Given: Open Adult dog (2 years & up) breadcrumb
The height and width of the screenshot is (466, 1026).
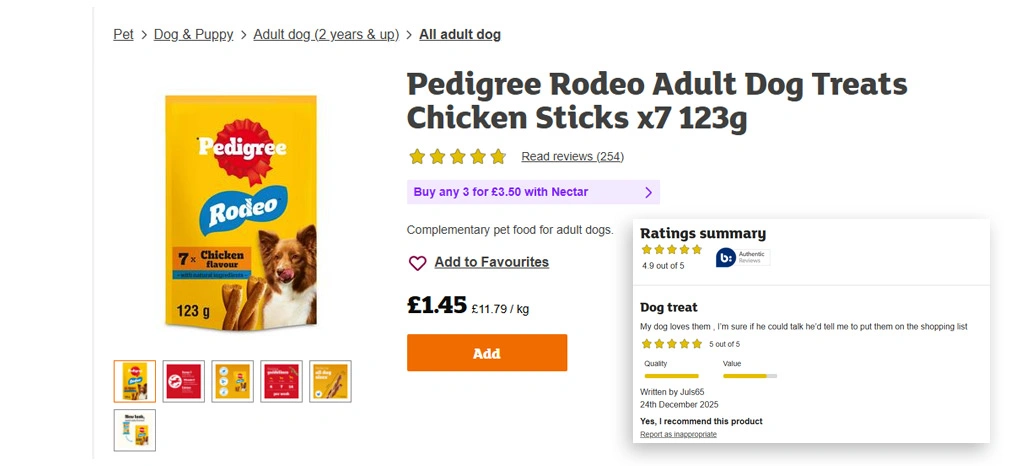Looking at the screenshot, I should [326, 34].
